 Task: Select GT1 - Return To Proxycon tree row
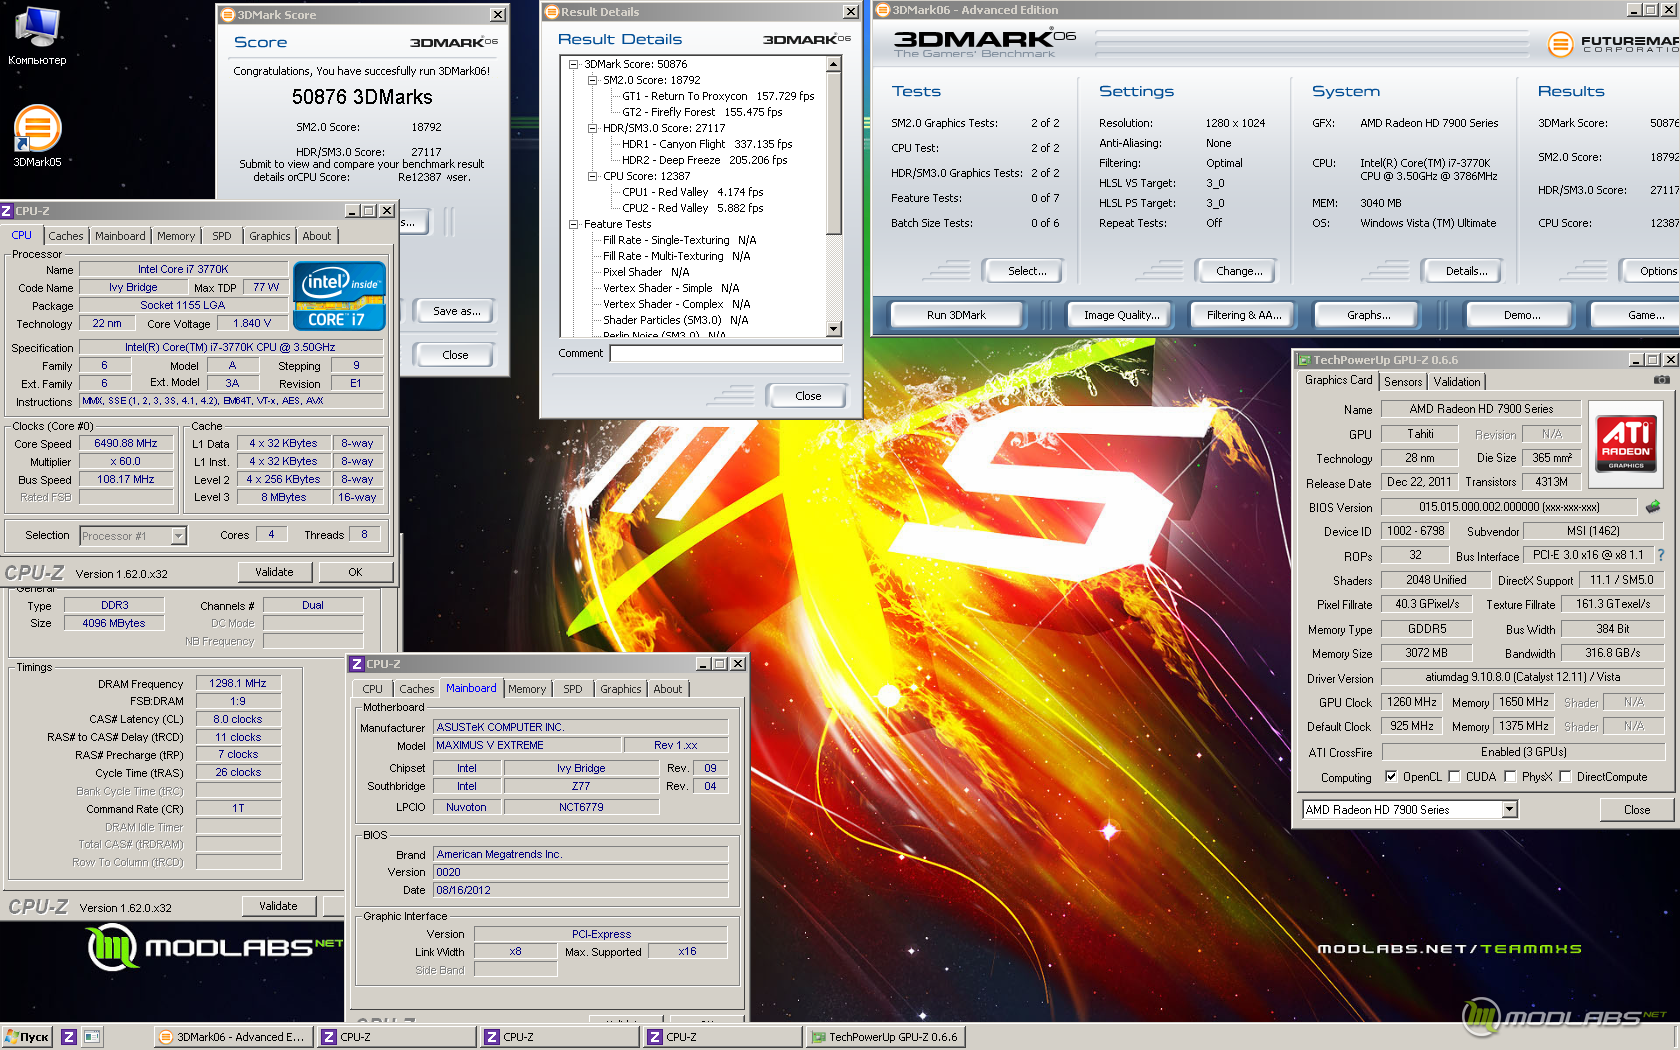tap(718, 96)
